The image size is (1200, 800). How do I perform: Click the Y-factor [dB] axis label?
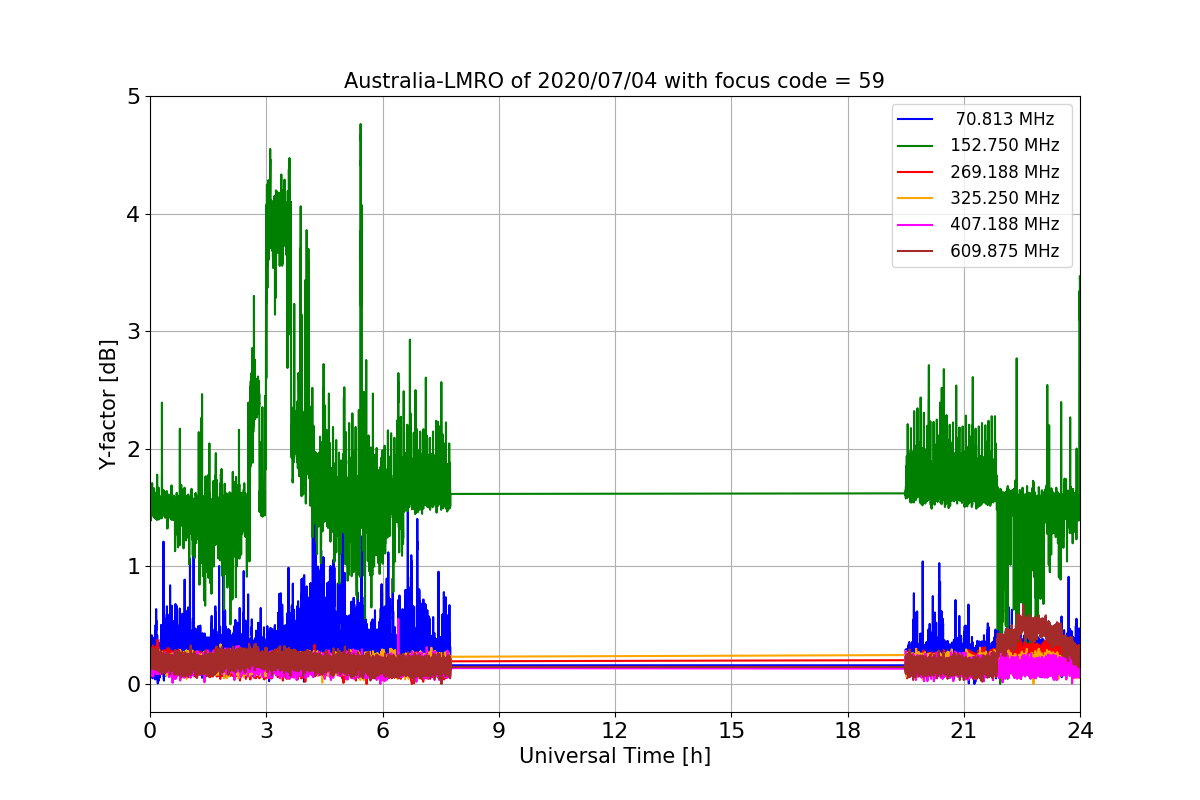[x=108, y=404]
